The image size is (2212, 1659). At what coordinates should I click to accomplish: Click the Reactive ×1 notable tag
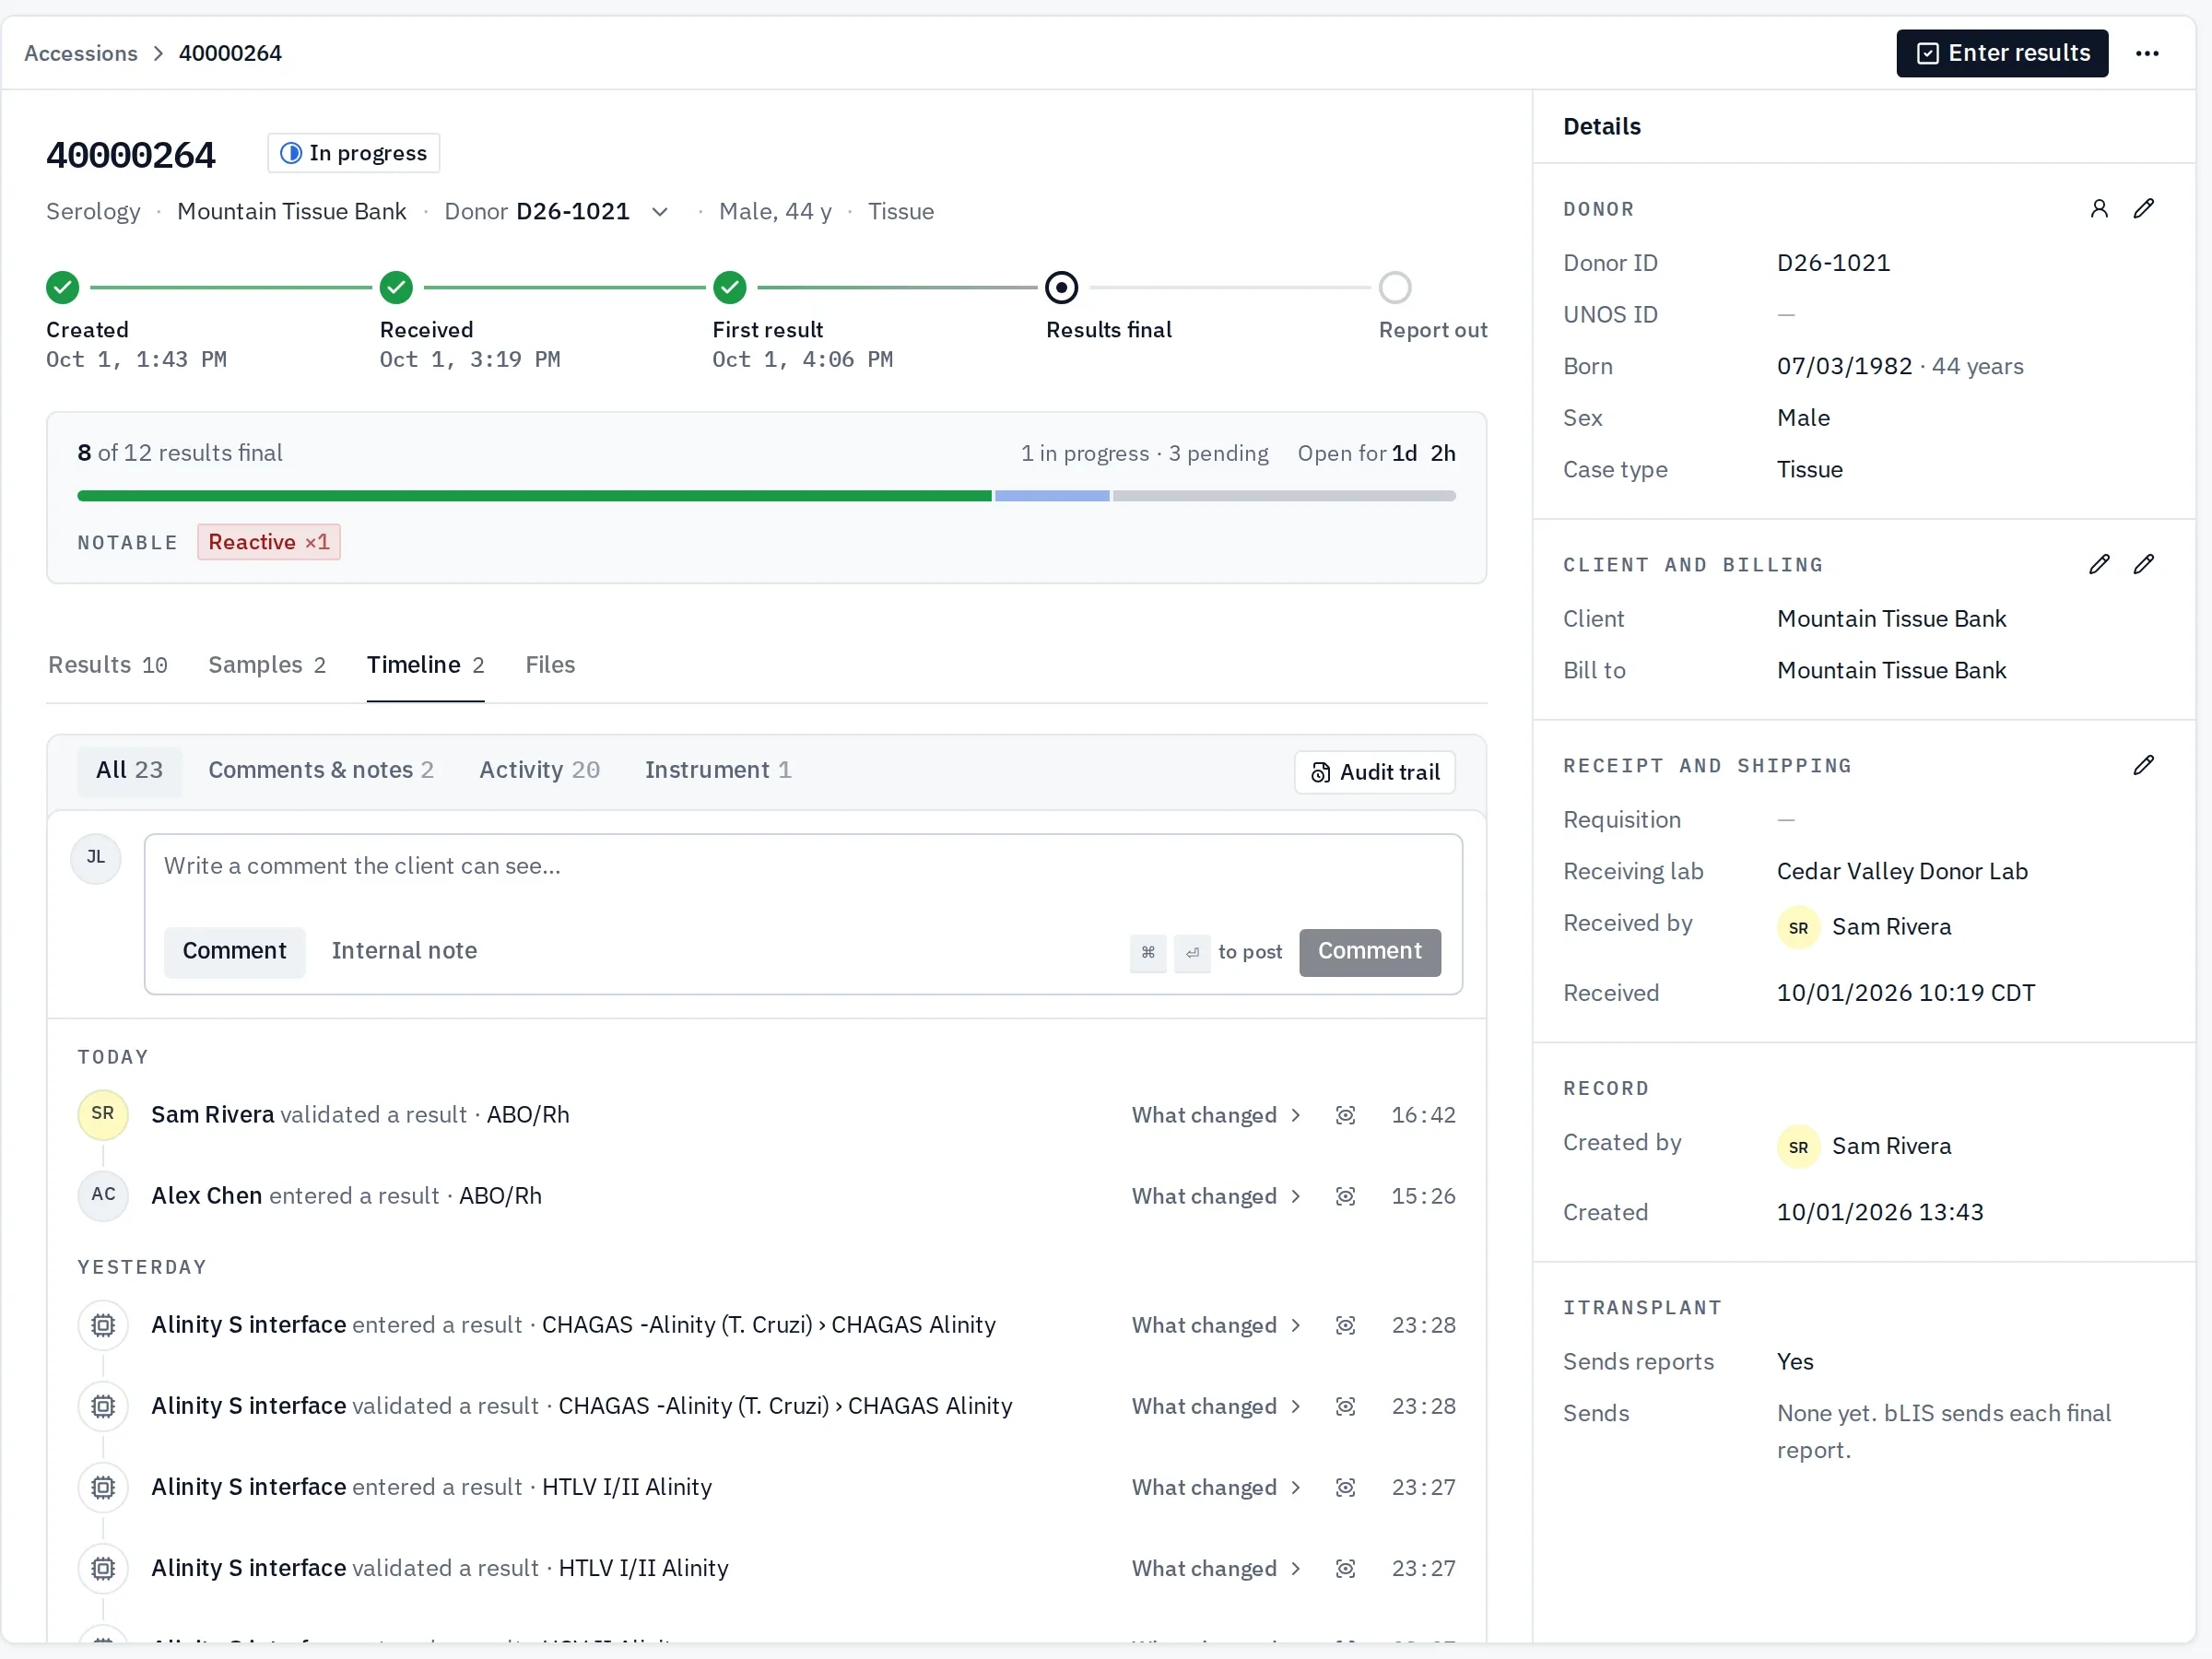[x=269, y=542]
